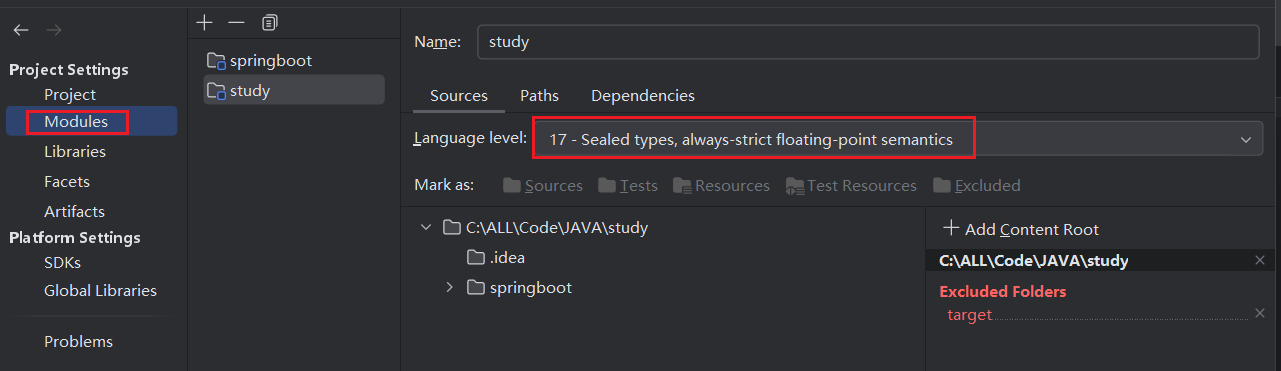Remove the content root entry

point(1259,260)
